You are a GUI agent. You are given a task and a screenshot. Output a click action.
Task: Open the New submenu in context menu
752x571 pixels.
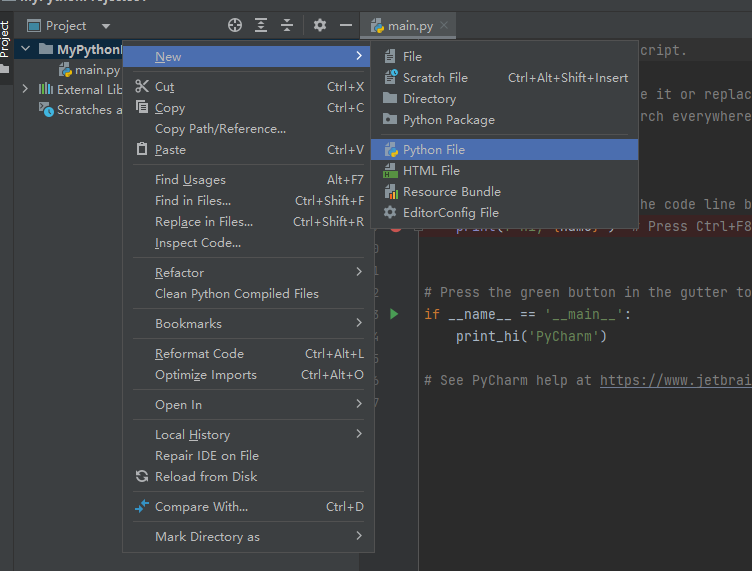click(x=247, y=57)
